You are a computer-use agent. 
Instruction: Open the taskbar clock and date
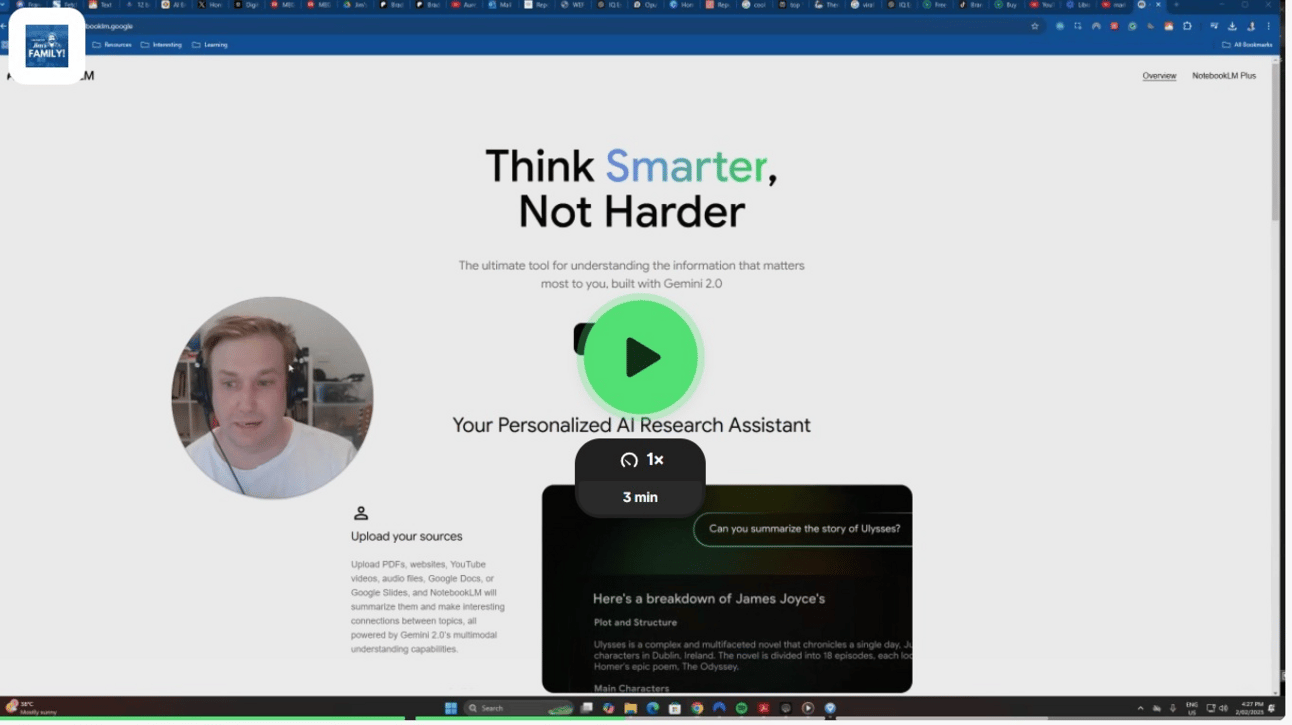coord(1251,708)
